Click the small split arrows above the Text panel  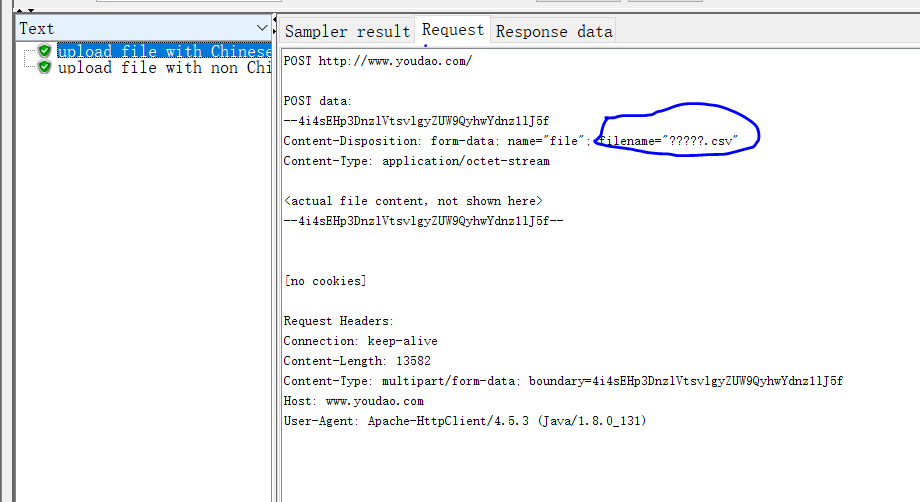tap(22, 9)
